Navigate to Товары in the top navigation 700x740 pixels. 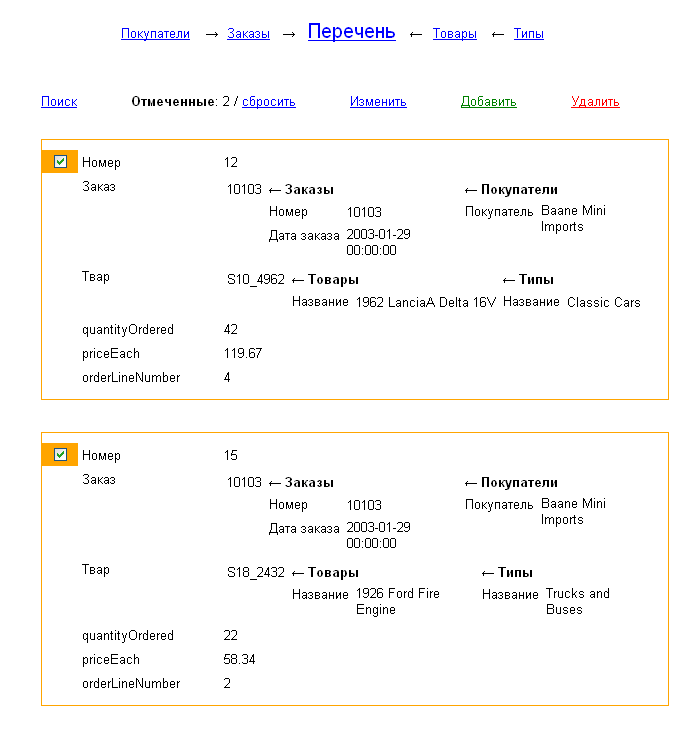click(x=454, y=34)
